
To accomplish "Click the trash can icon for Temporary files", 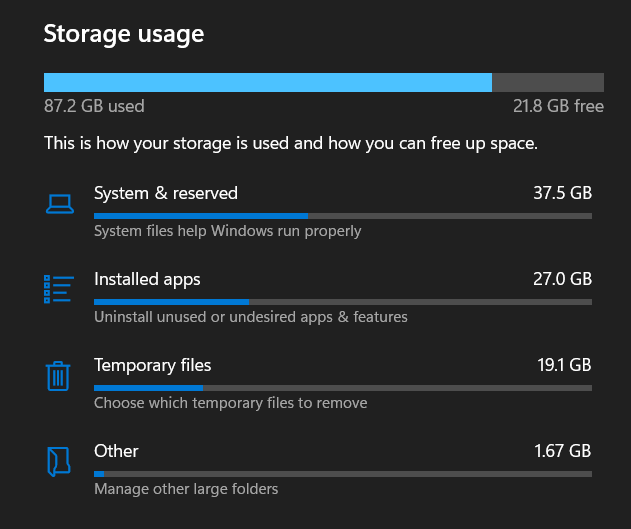I will coord(58,375).
